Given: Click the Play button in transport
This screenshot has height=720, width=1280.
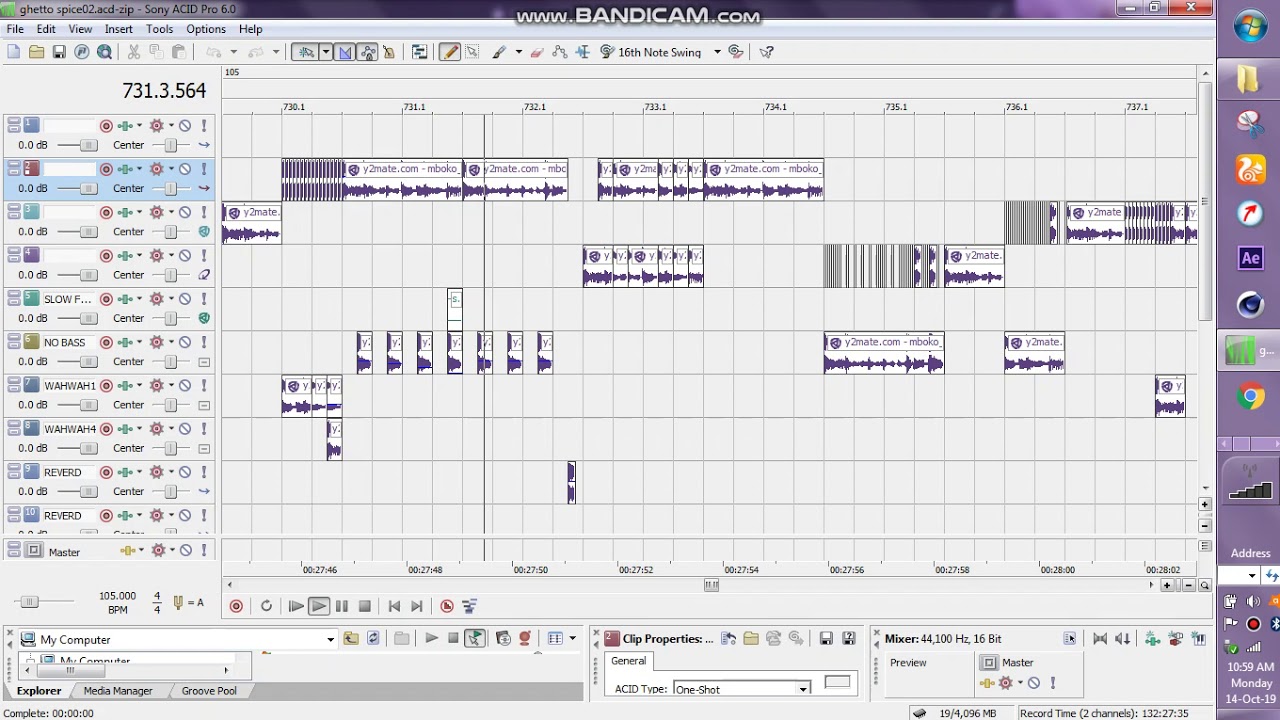Looking at the screenshot, I should 318,606.
